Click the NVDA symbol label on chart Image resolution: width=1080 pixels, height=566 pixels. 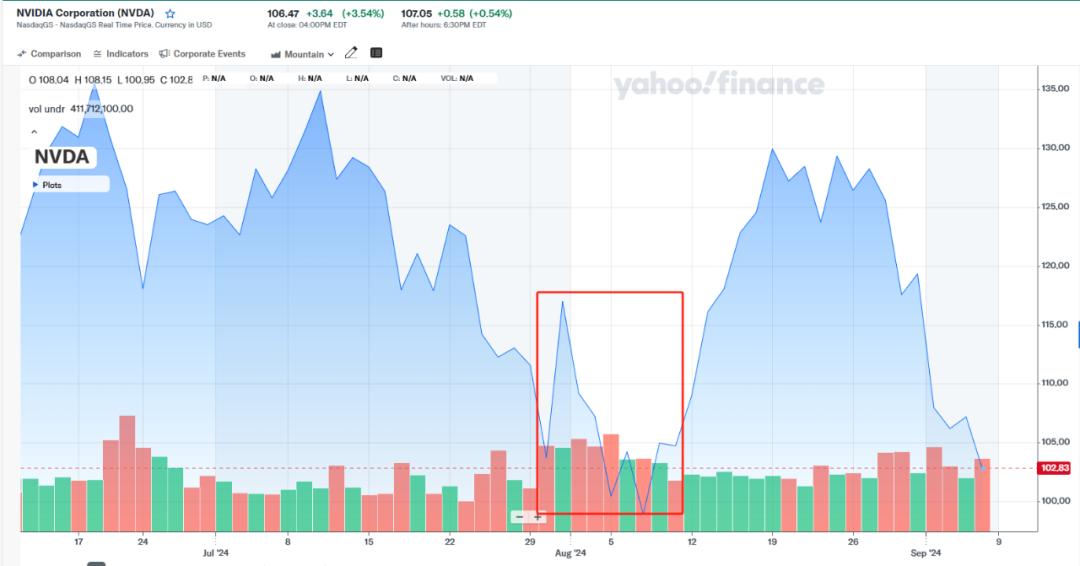(62, 157)
